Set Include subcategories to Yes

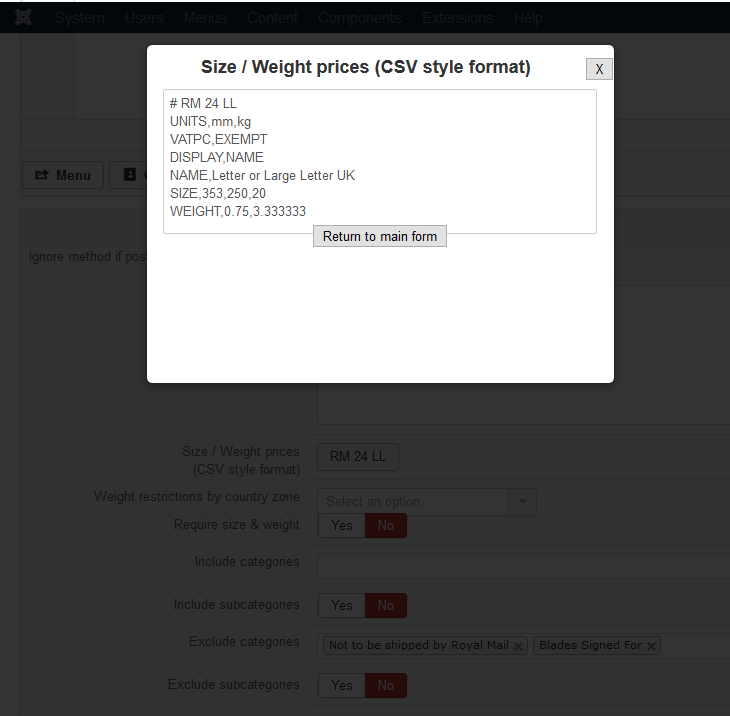point(342,606)
